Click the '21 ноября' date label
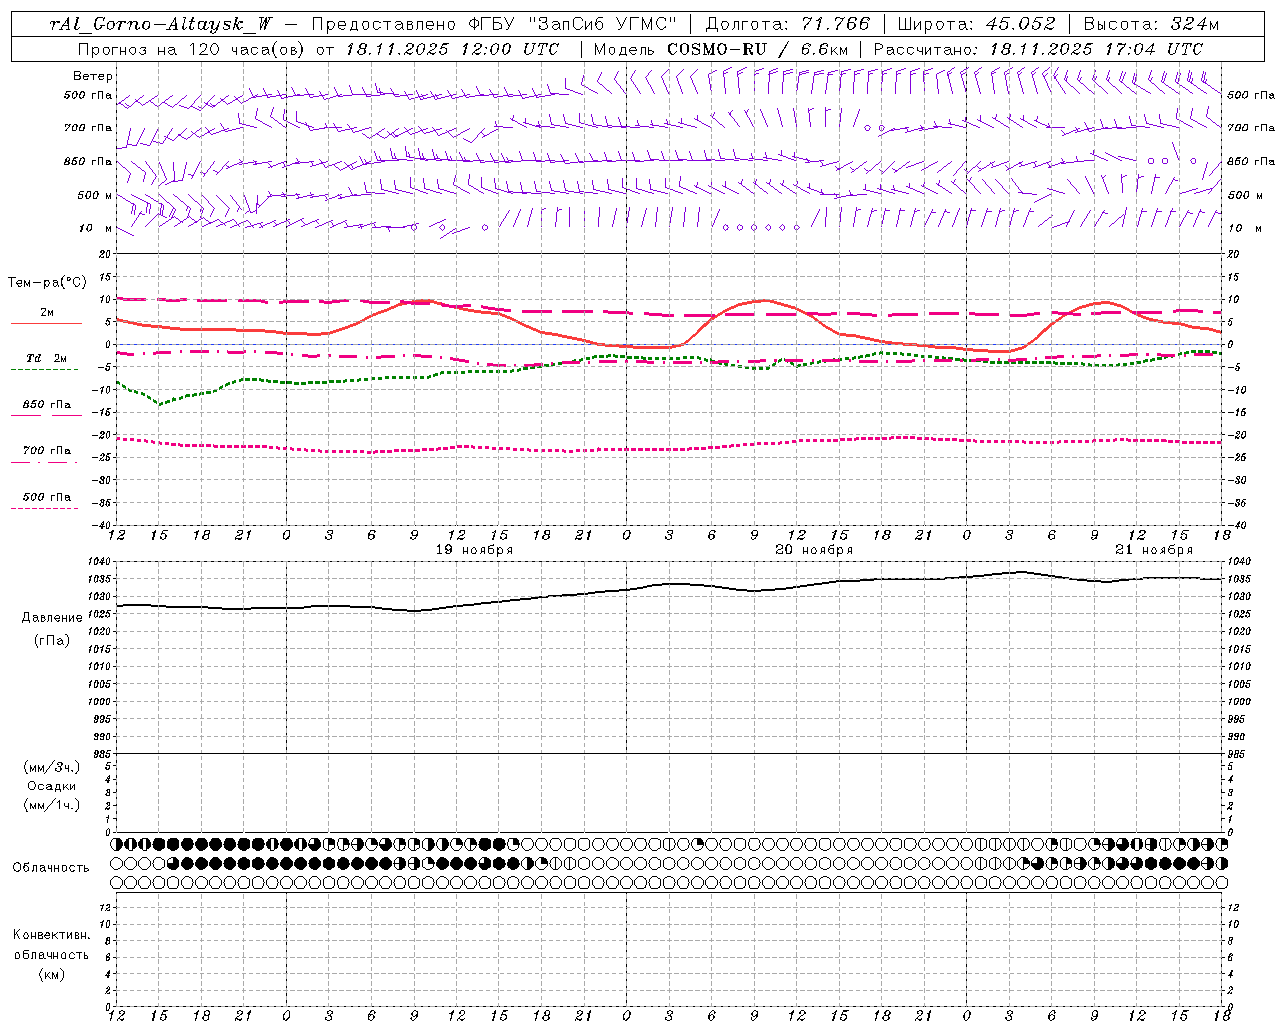The height and width of the screenshot is (1024, 1280). point(1154,550)
